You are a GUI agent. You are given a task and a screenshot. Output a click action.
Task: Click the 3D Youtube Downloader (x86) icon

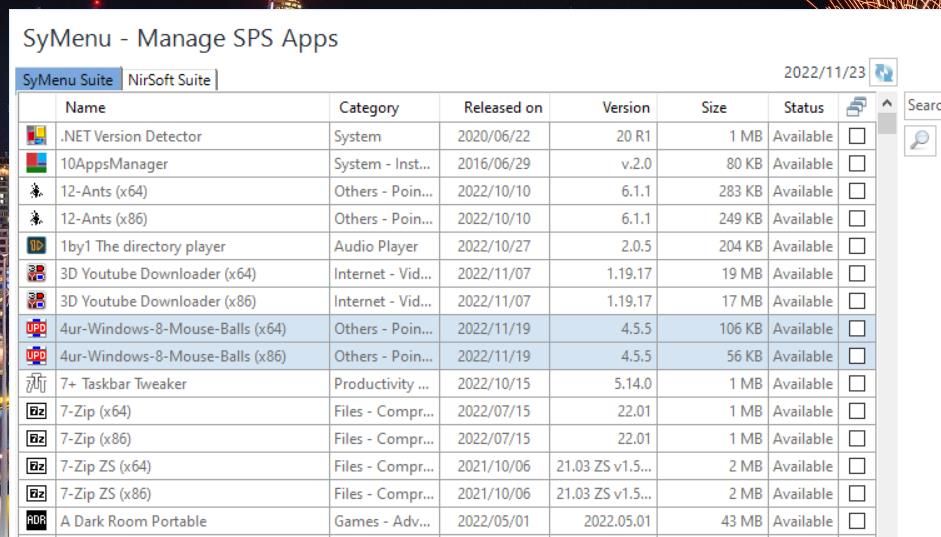(37, 301)
